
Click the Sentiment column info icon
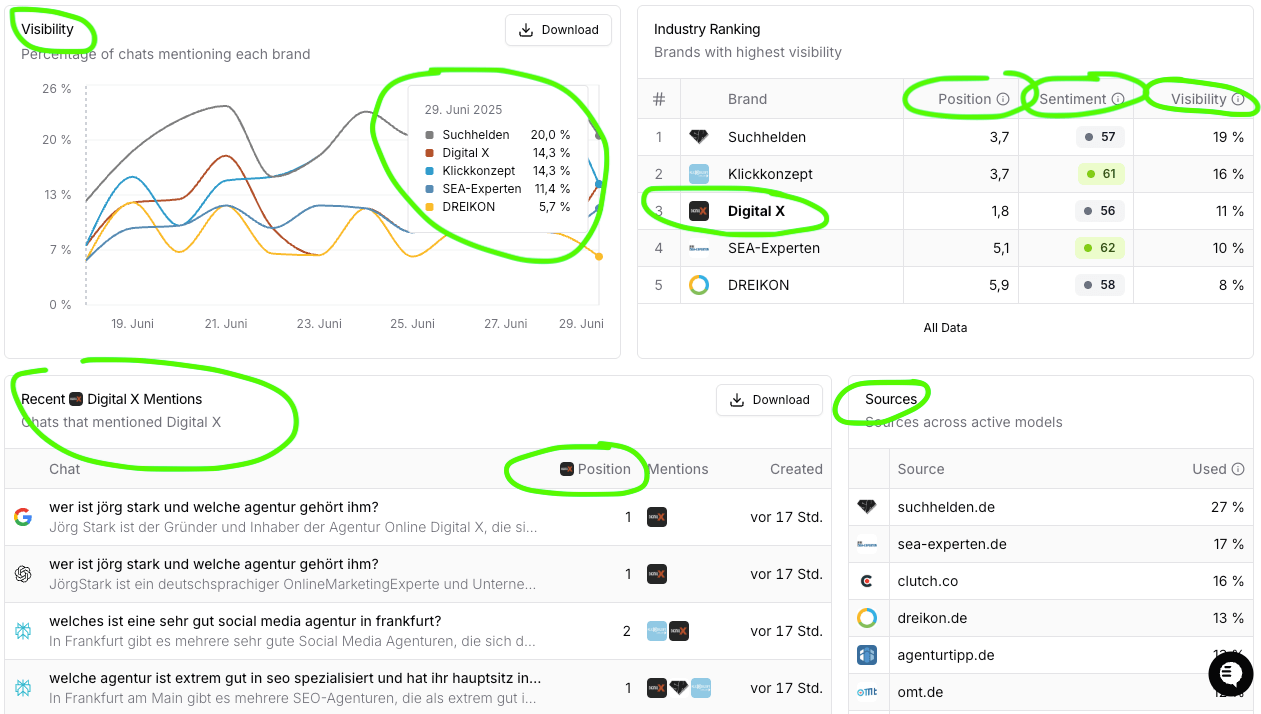tap(1118, 99)
